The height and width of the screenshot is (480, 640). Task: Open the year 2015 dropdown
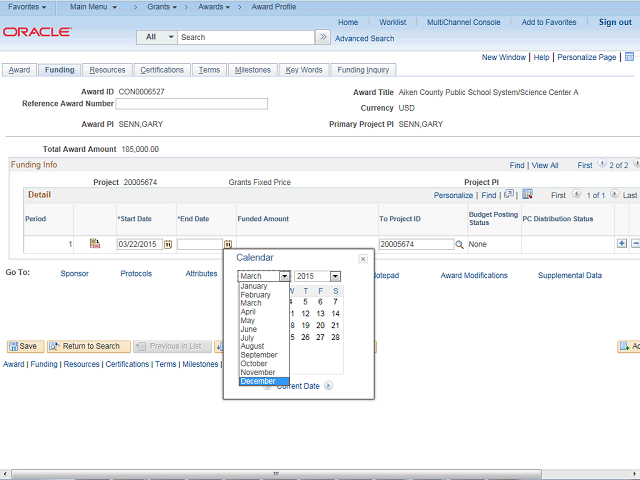point(317,276)
